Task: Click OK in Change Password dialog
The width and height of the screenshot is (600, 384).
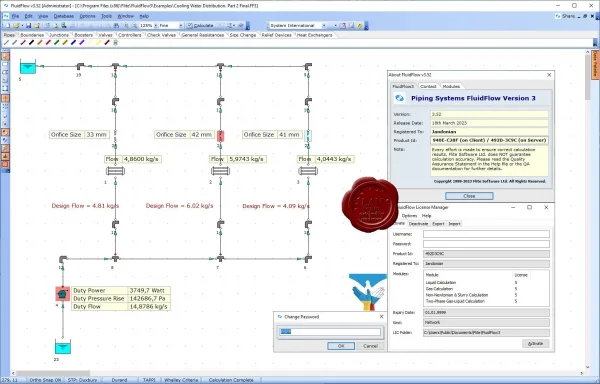Action: [341, 346]
